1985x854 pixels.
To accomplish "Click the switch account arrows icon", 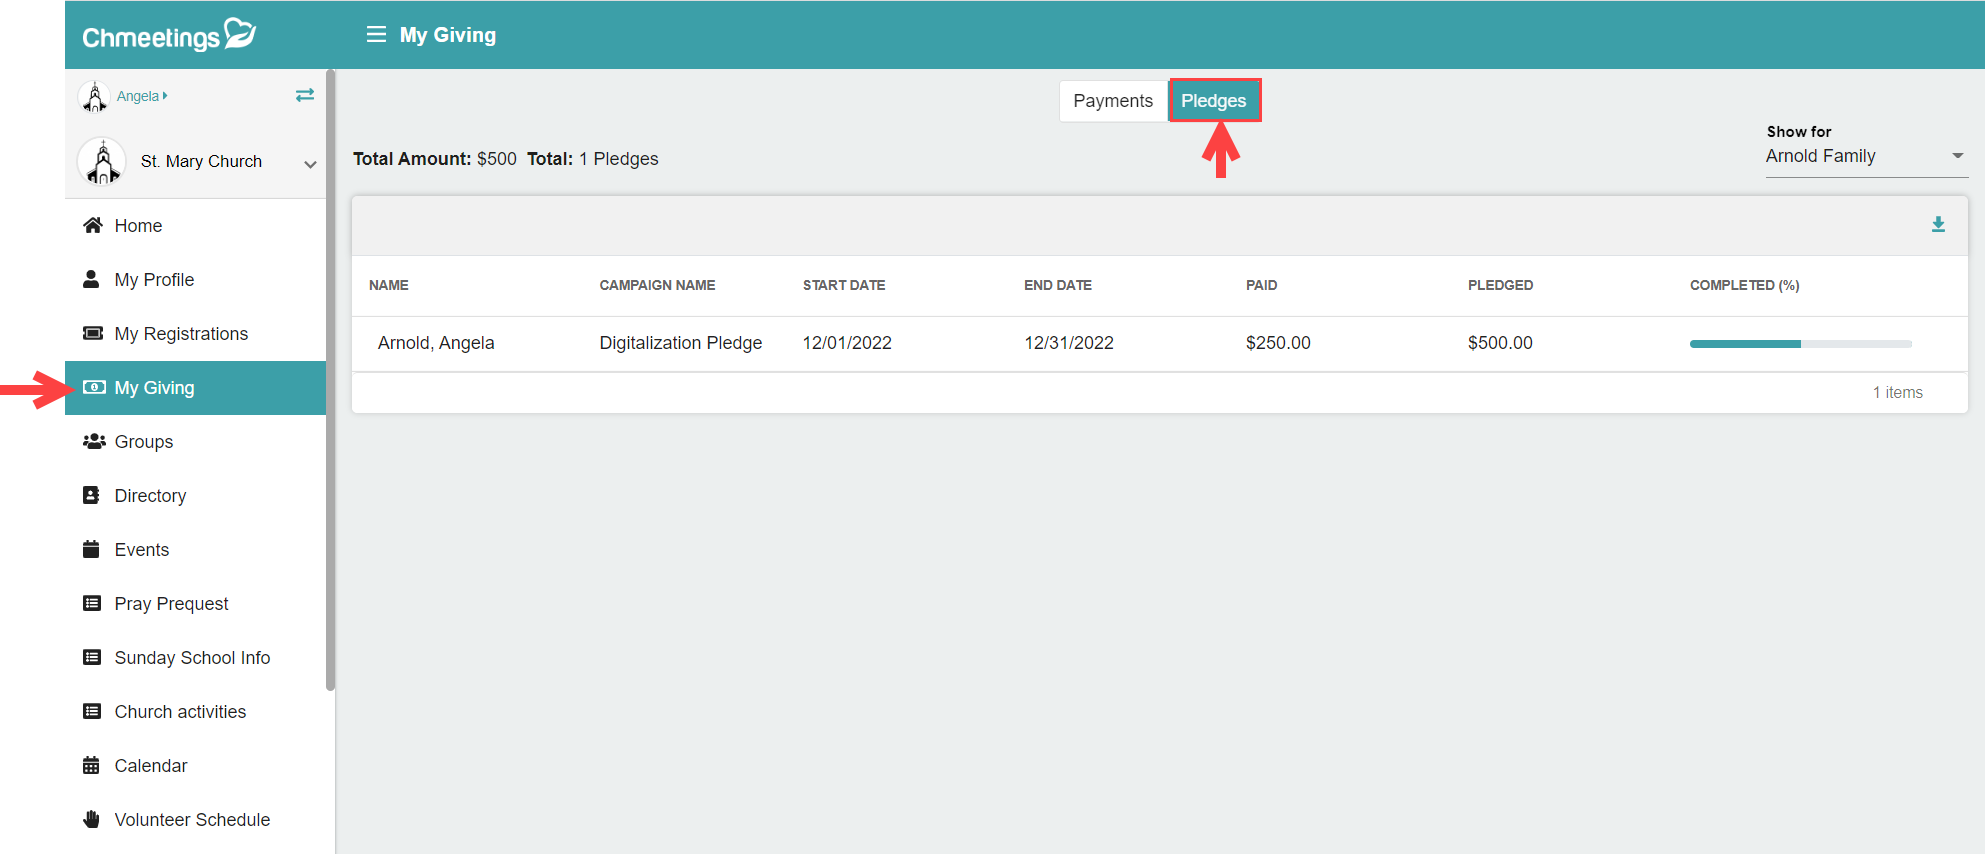I will pos(305,95).
